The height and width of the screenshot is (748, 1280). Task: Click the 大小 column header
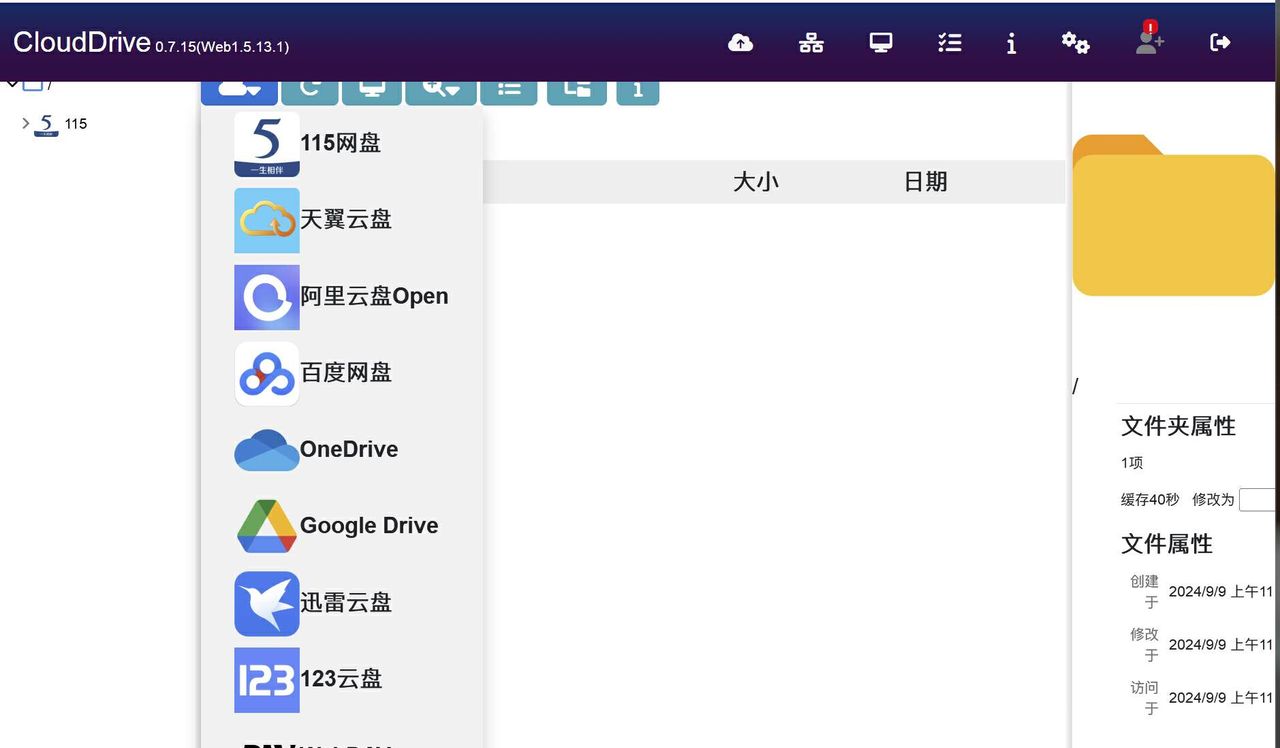tap(756, 182)
